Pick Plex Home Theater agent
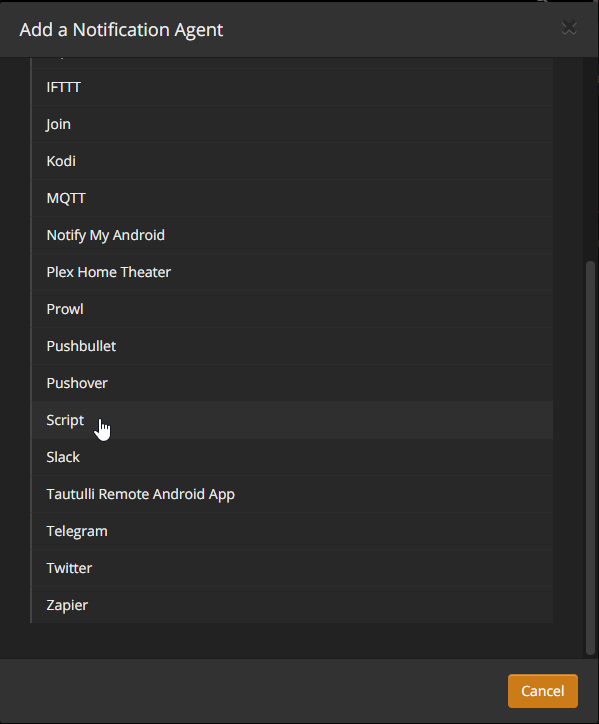The height and width of the screenshot is (724, 599). tap(292, 272)
